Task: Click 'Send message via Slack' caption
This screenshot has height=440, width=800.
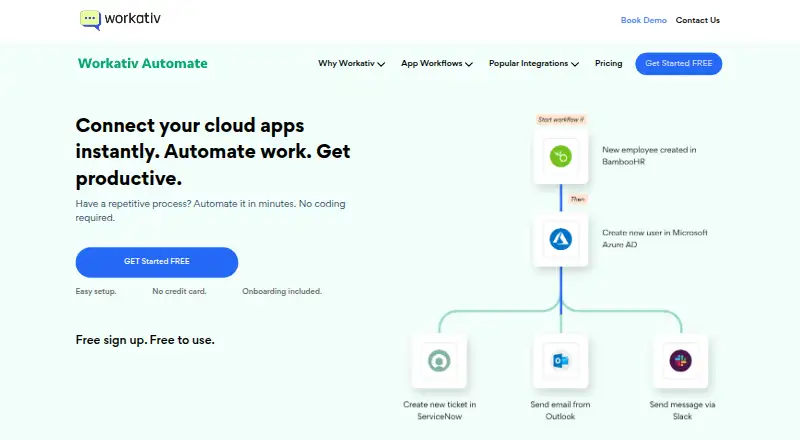Action: click(682, 410)
